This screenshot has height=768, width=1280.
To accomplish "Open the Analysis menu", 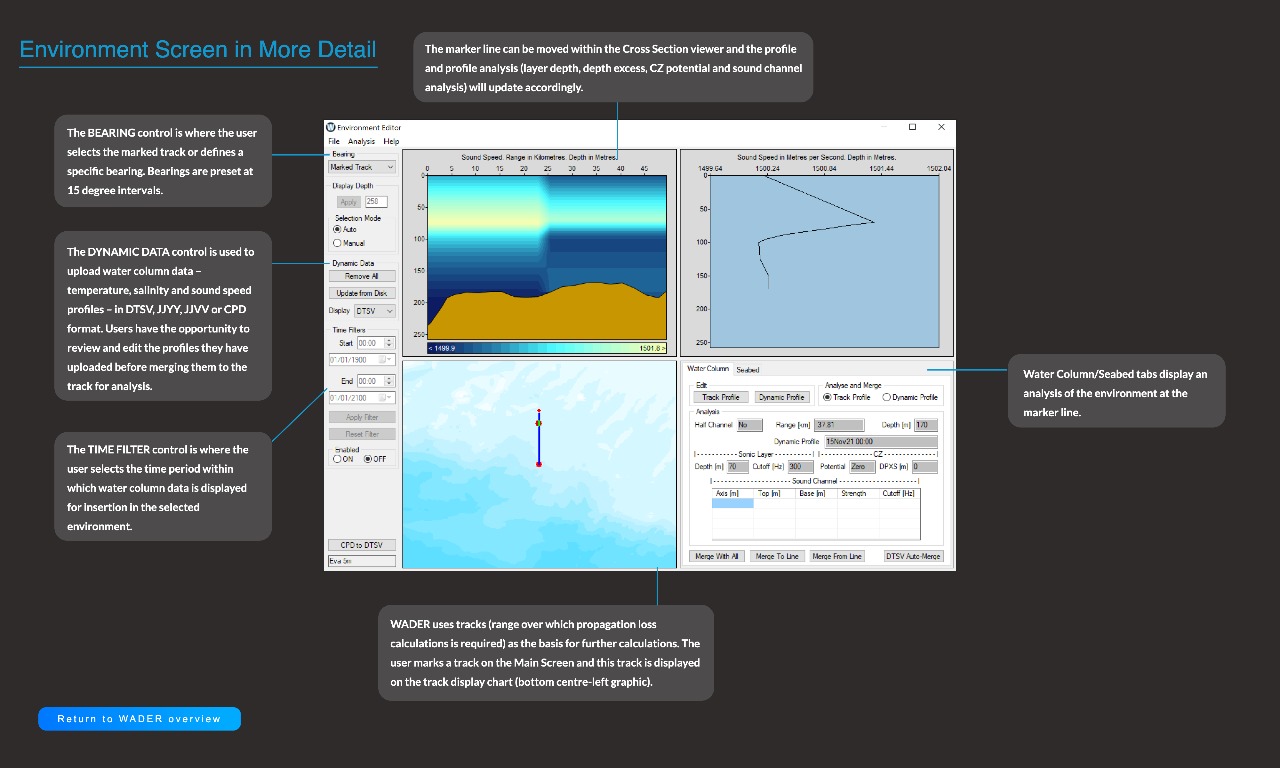I will pyautogui.click(x=361, y=141).
